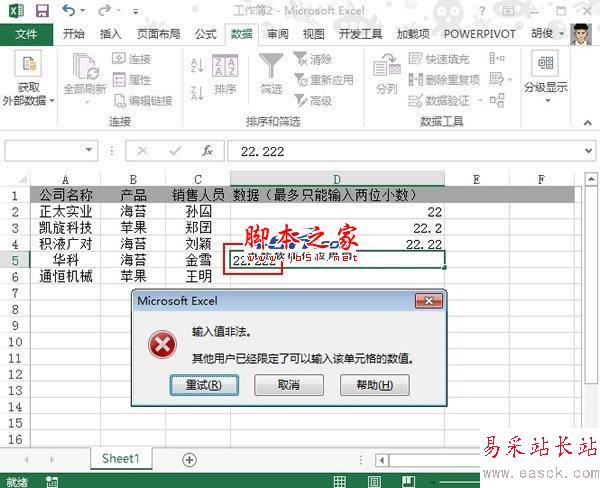The height and width of the screenshot is (488, 600).
Task: Switch to the View tab
Action: click(314, 34)
